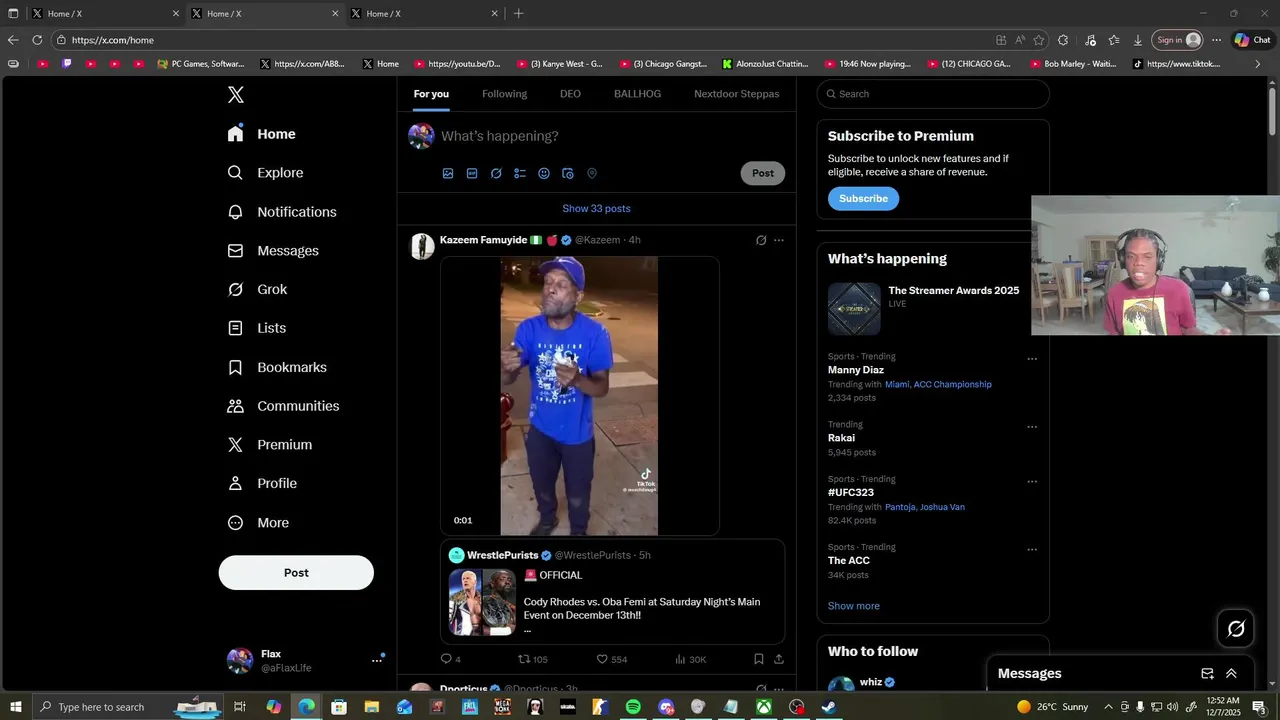1280x720 pixels.
Task: Expand the Messages drawer
Action: coord(1231,674)
